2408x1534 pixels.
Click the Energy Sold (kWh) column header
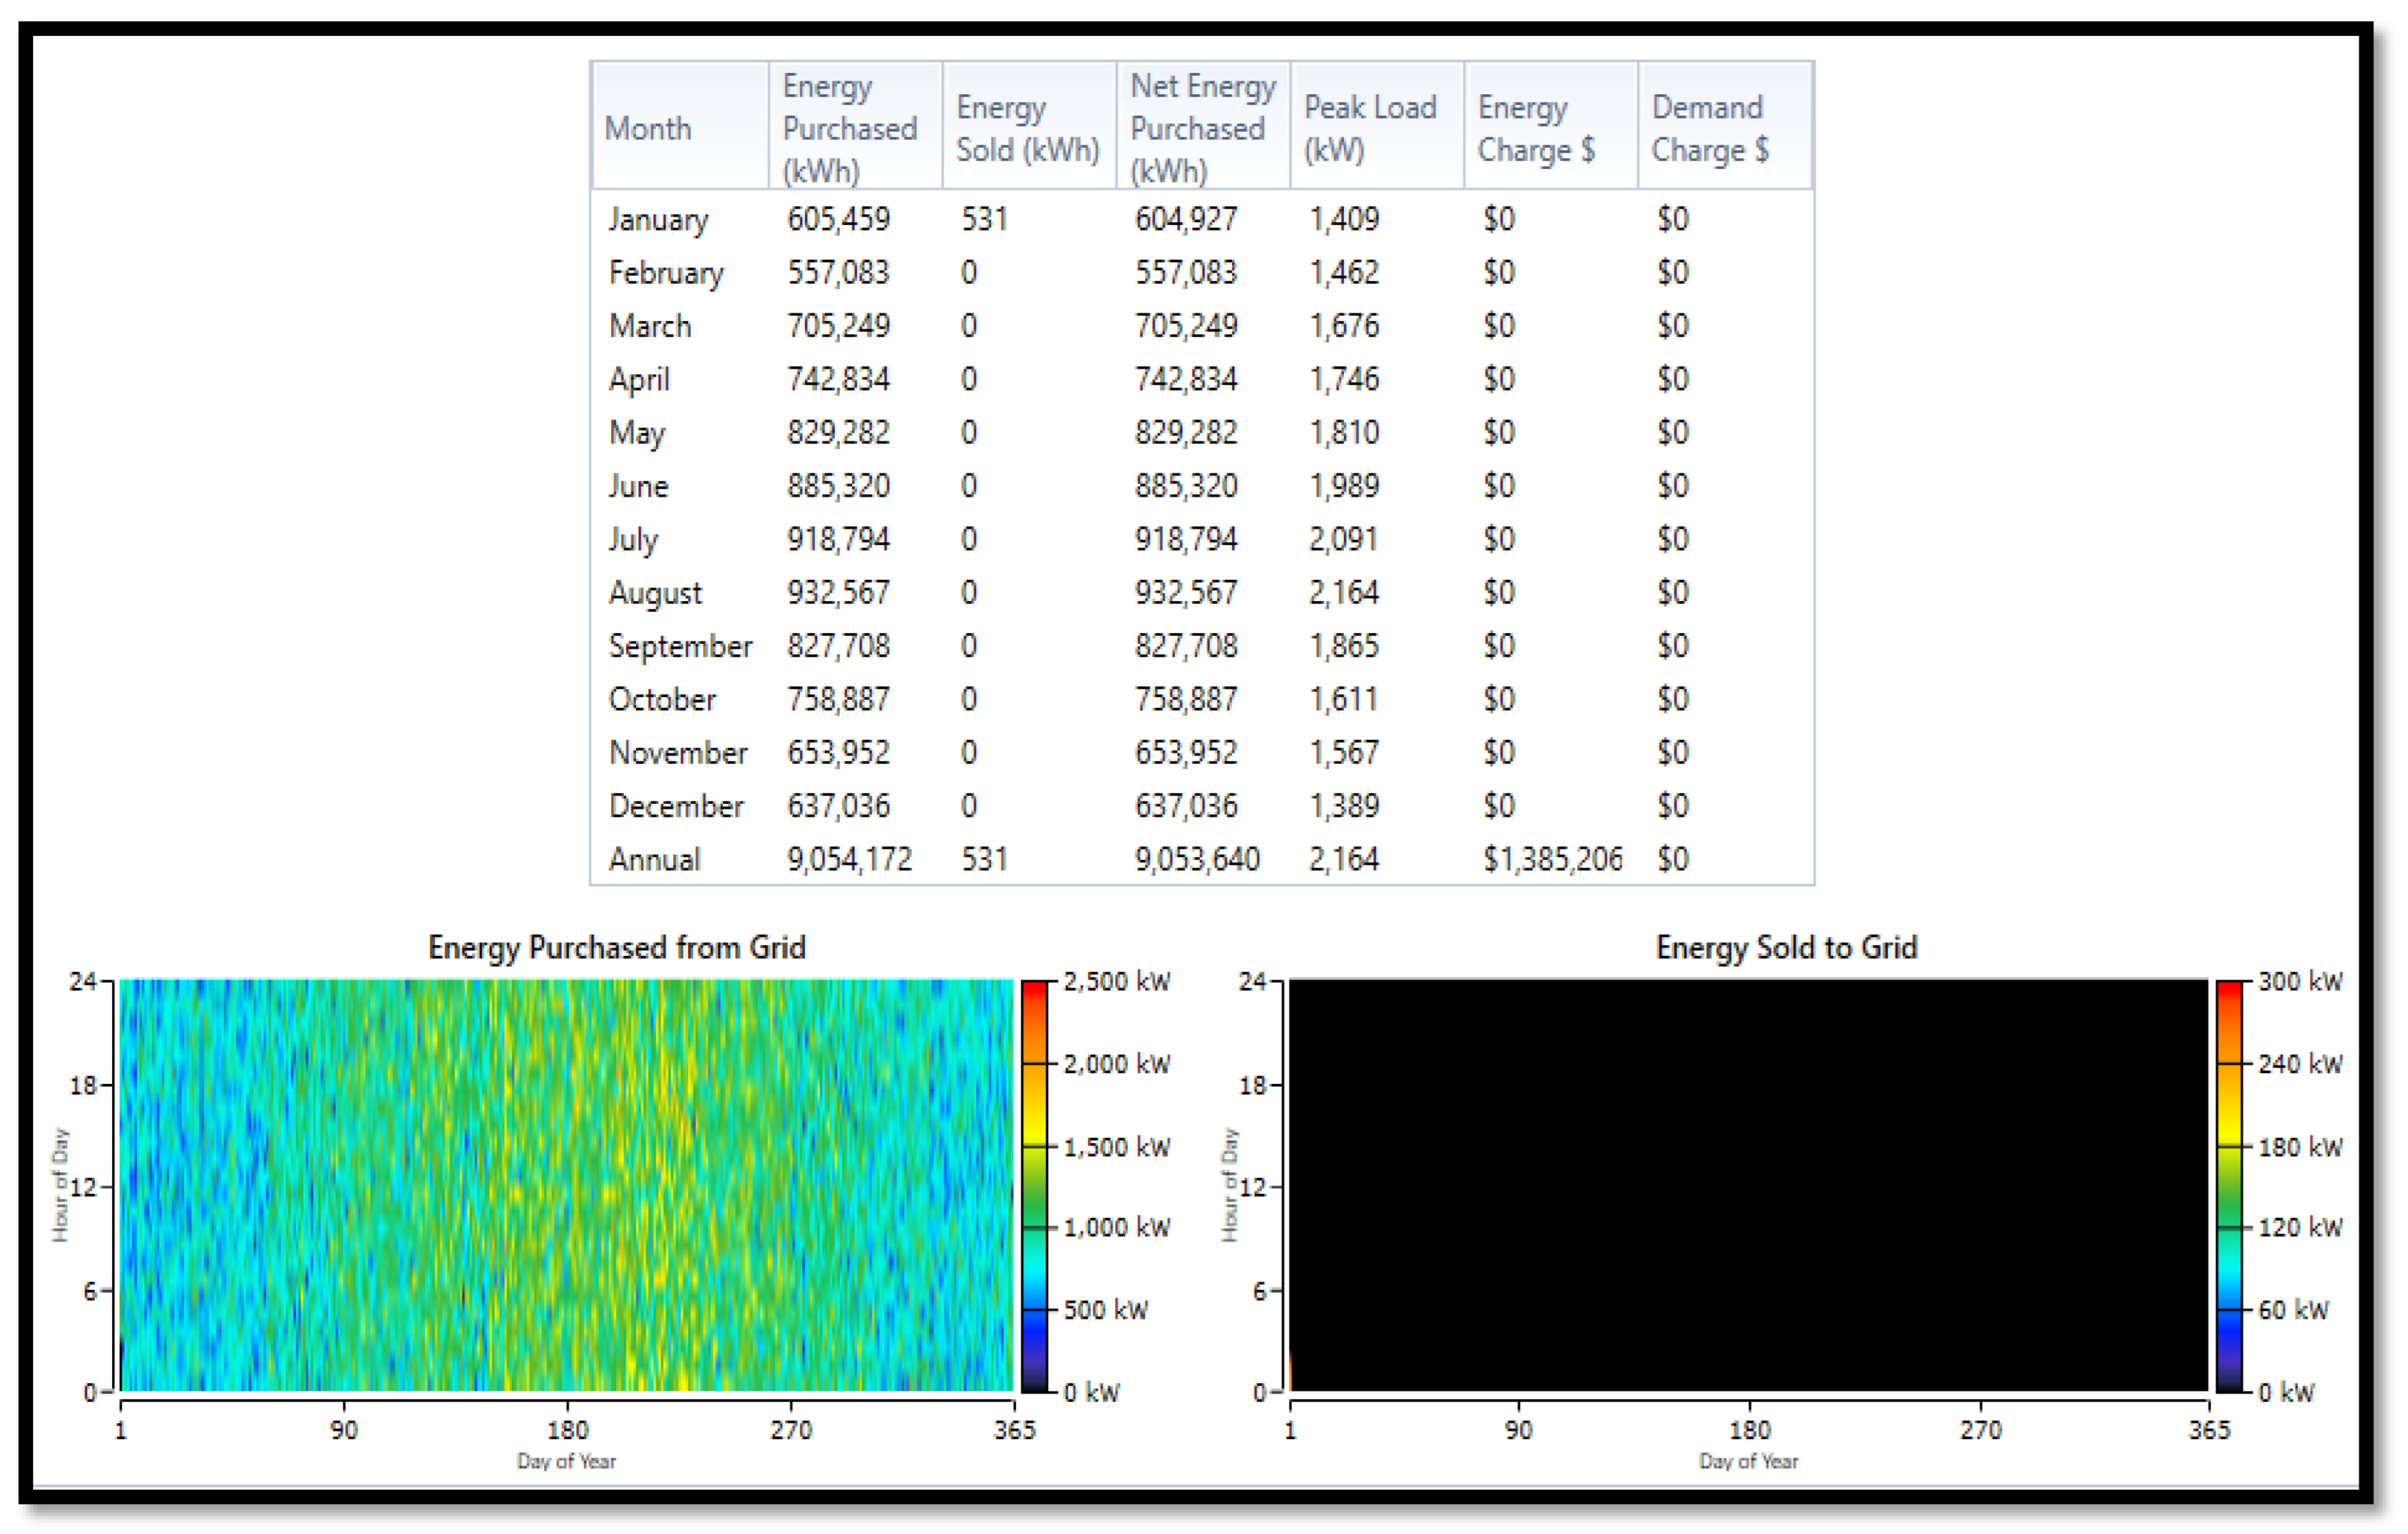(1029, 127)
